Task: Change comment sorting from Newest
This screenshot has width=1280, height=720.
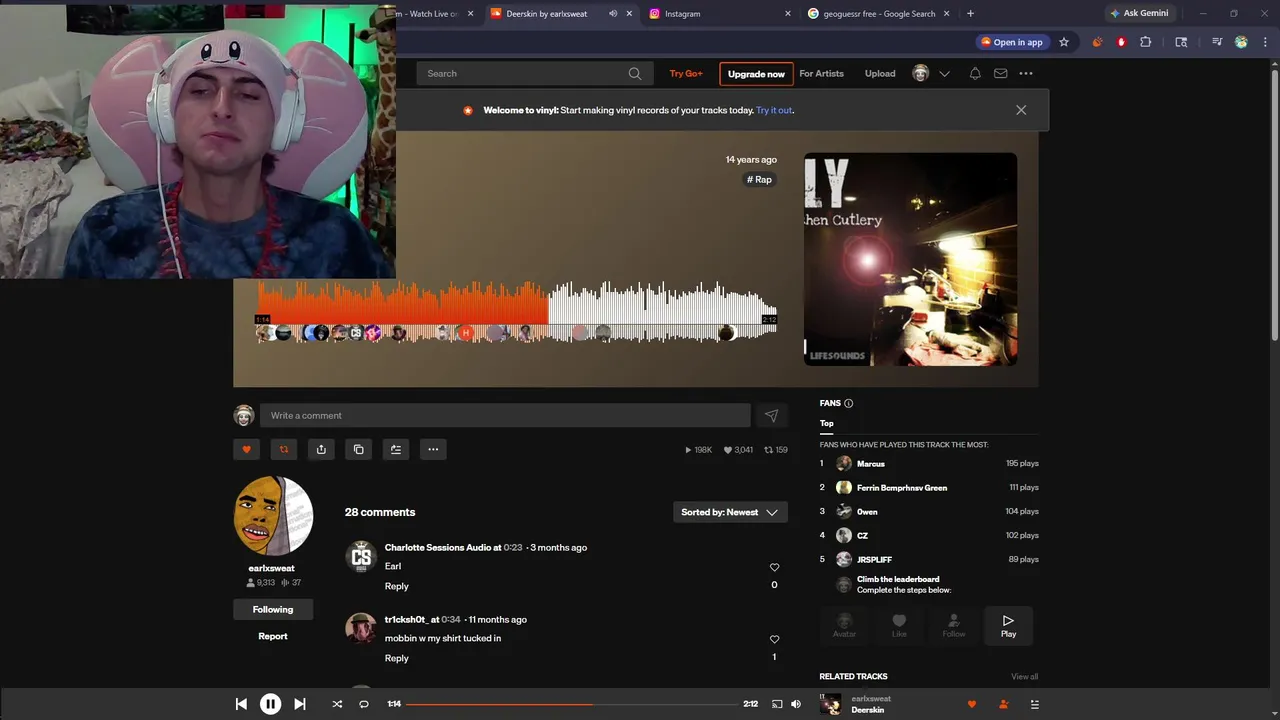Action: [x=730, y=512]
